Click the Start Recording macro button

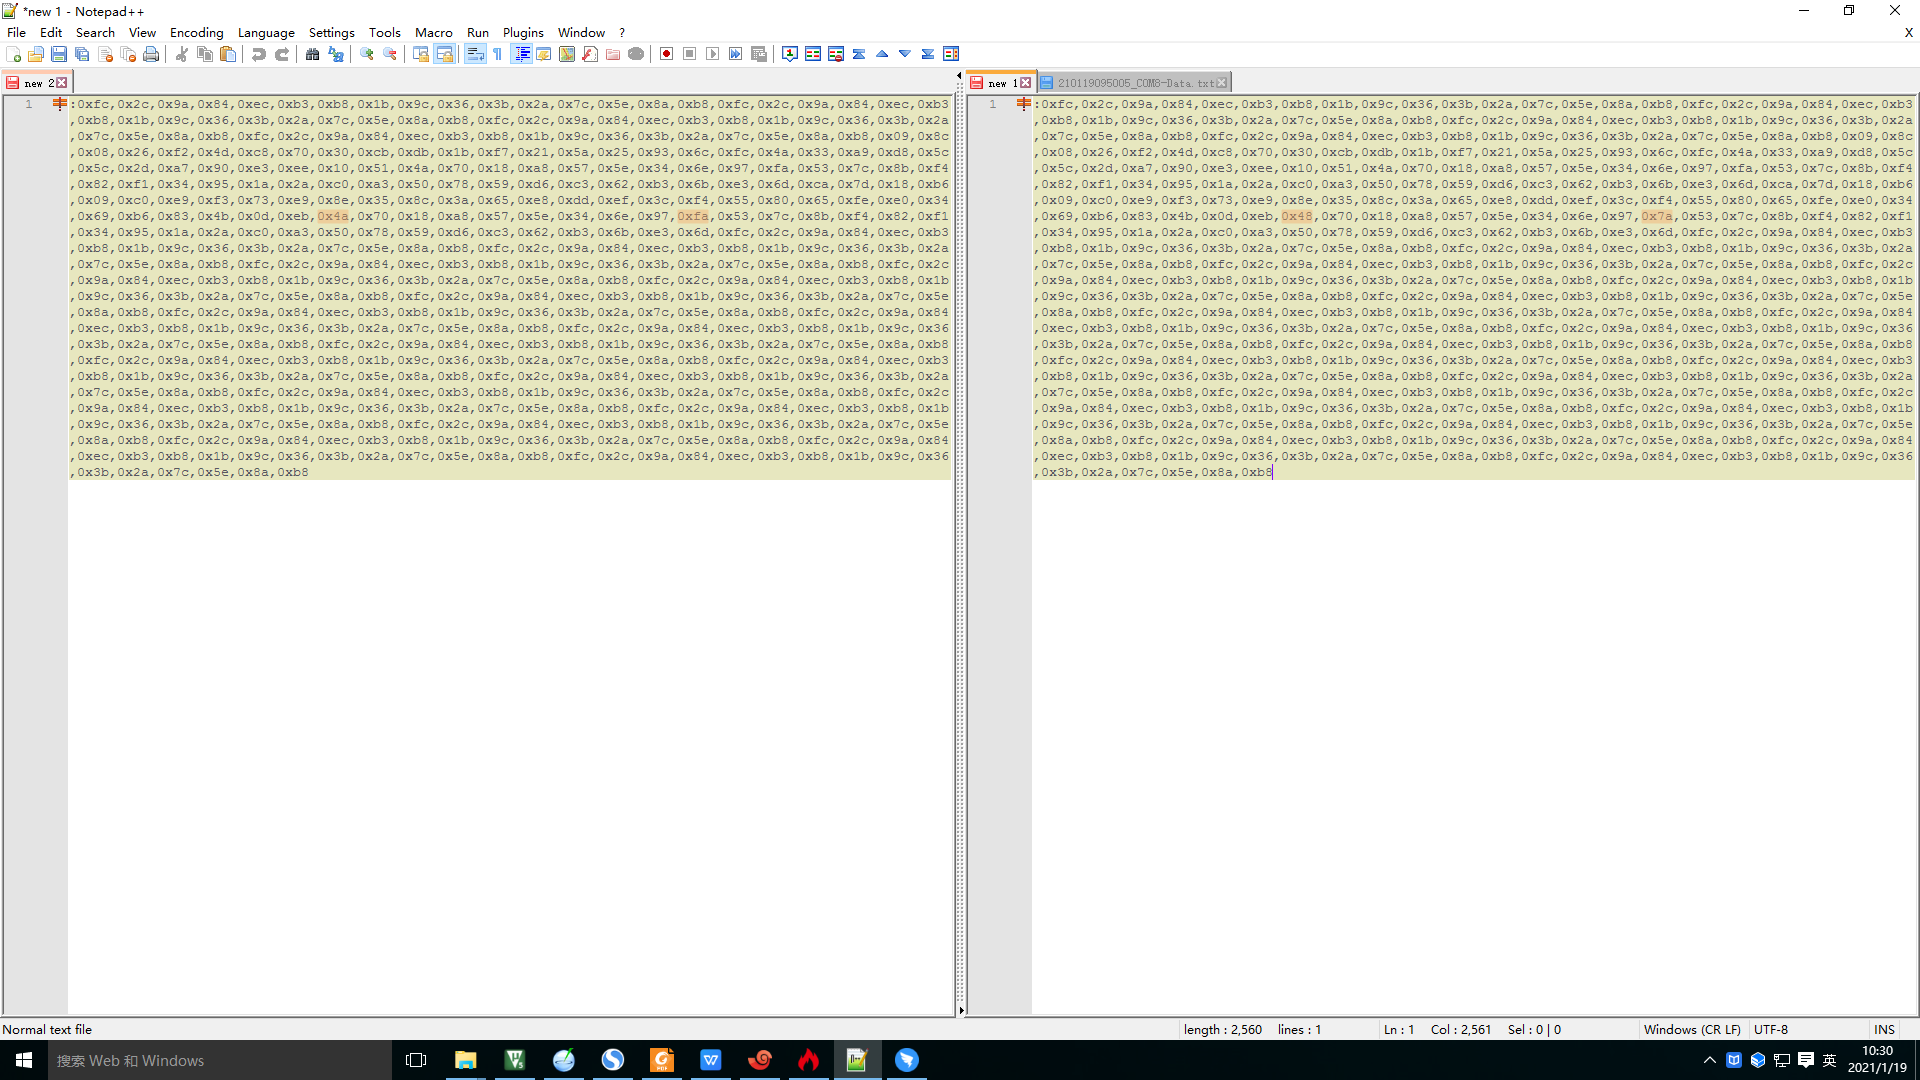(666, 54)
